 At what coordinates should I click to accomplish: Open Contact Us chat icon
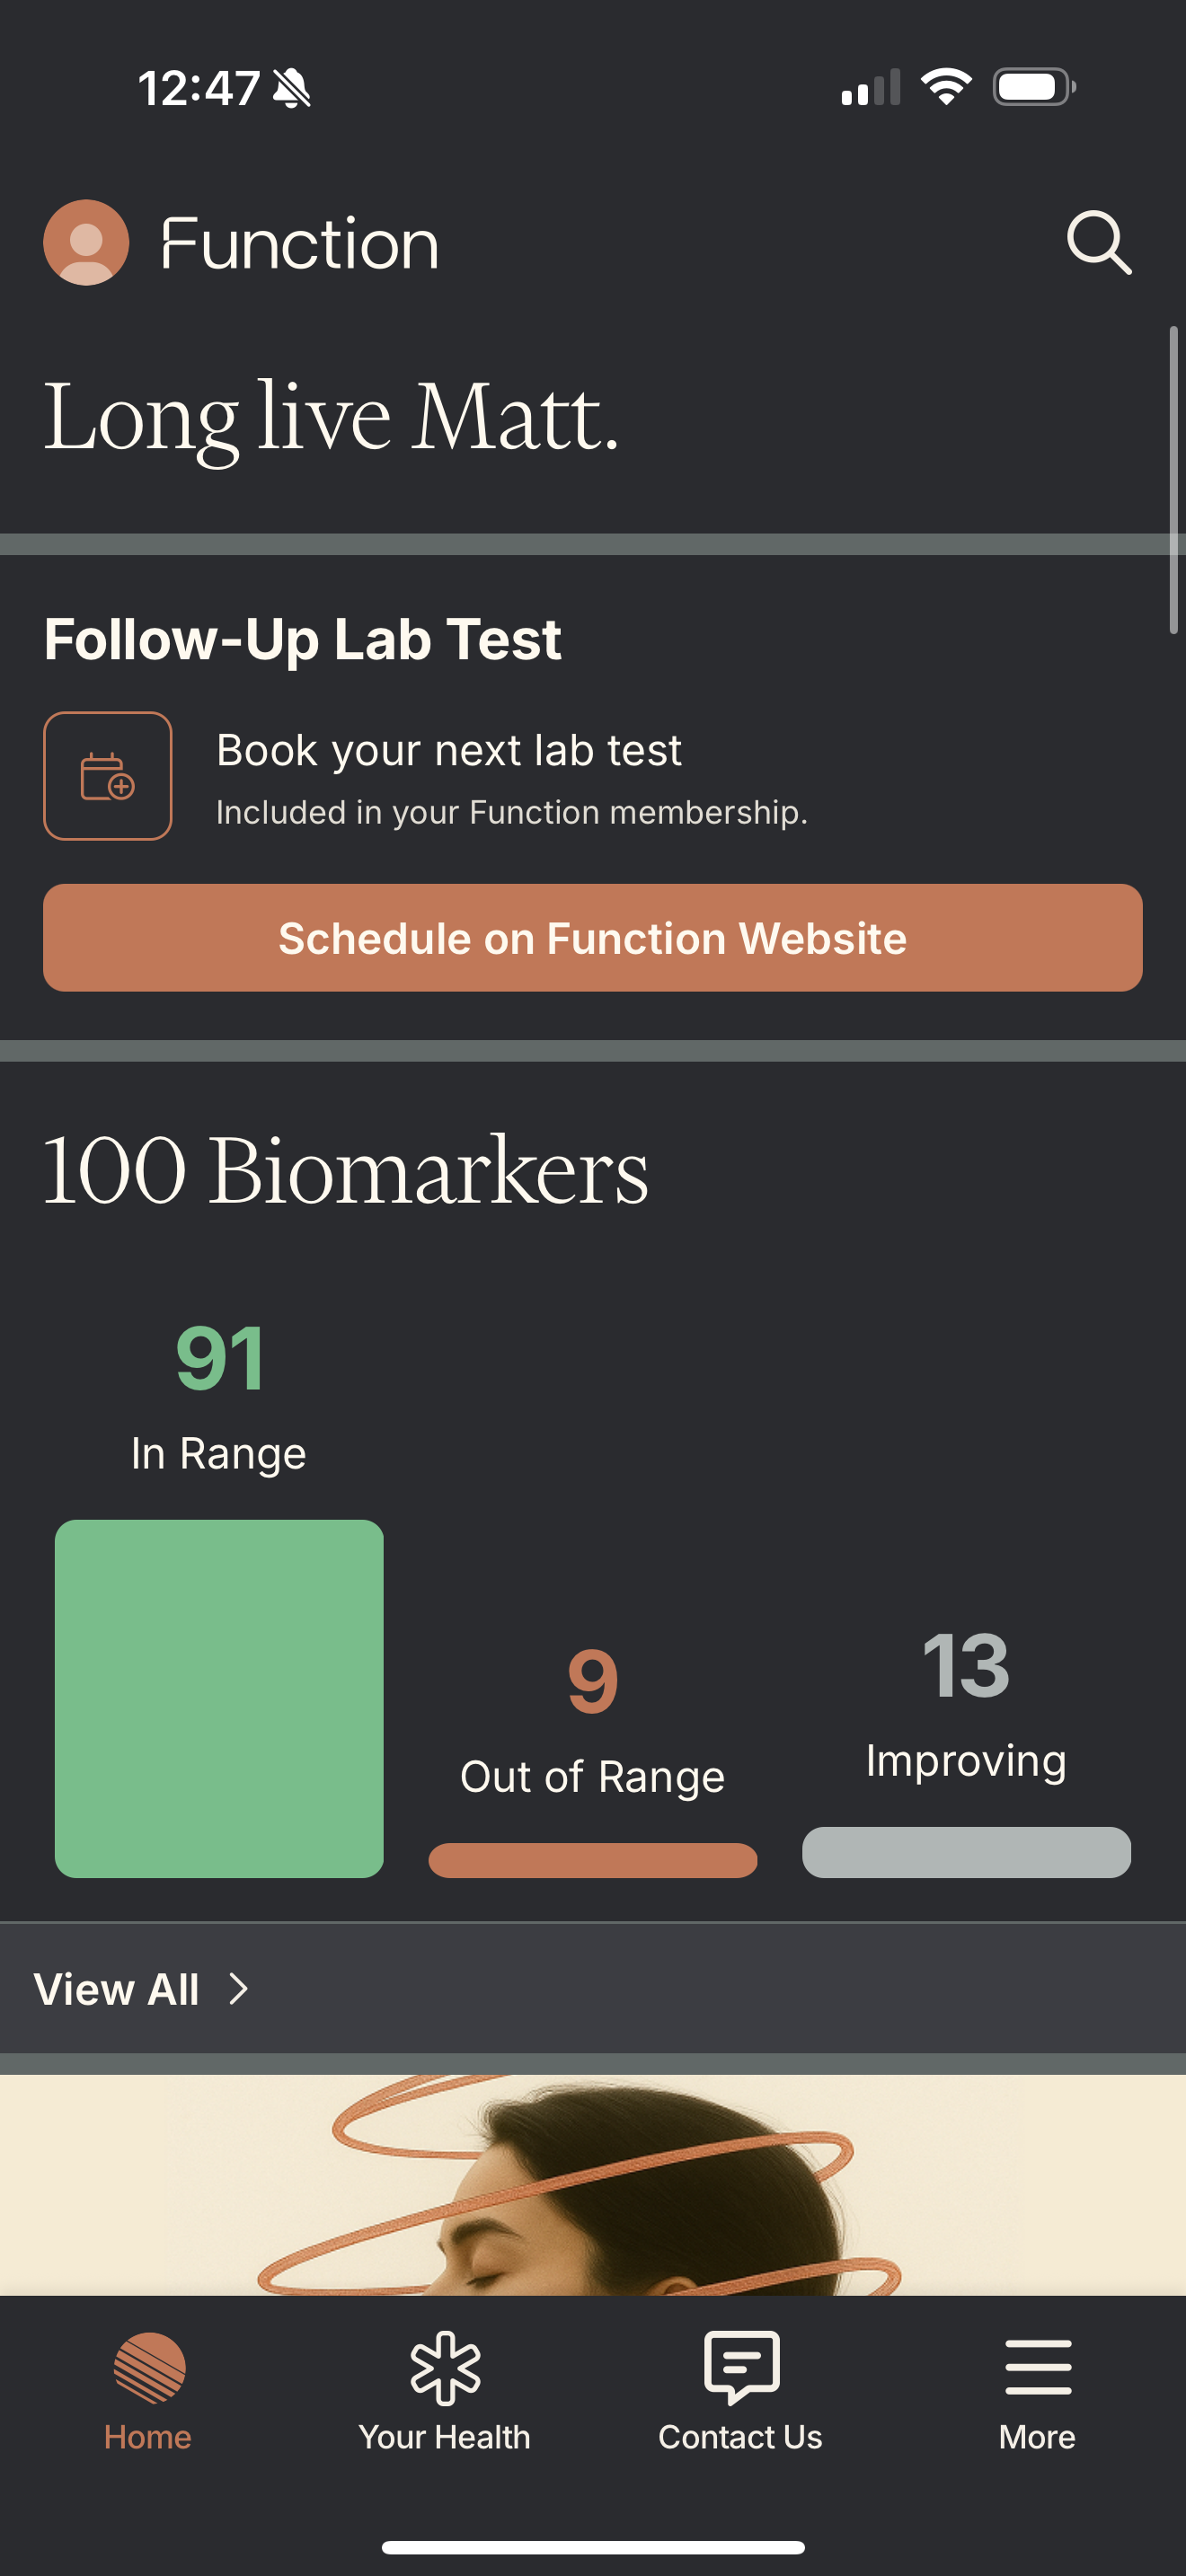coord(741,2366)
